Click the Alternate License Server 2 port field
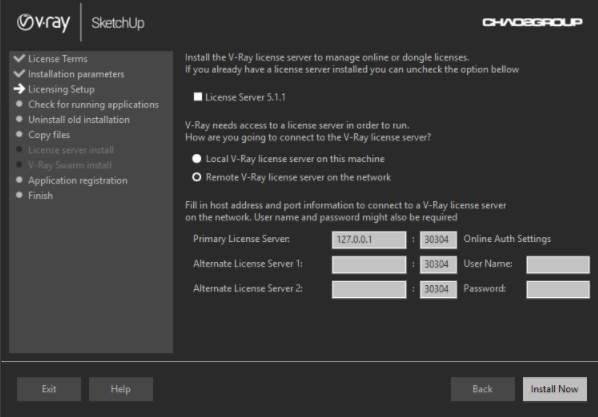Screen dimensions: 598x417 (438, 289)
